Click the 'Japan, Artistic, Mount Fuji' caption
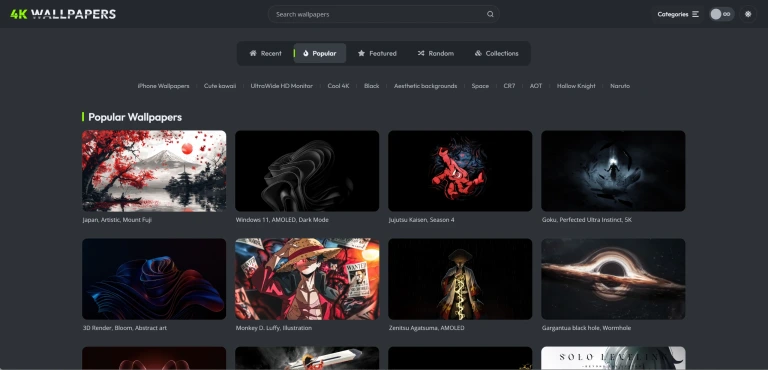768x370 pixels. pyautogui.click(x=117, y=220)
